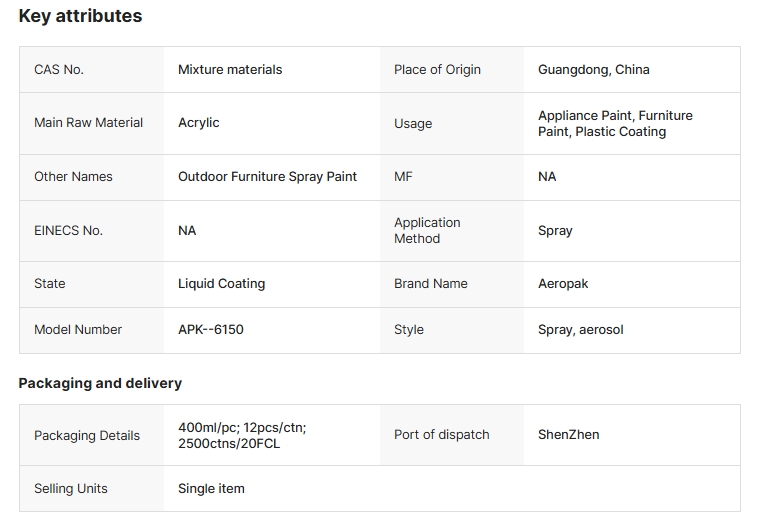
Task: Click the Spray application method value
Action: coord(555,231)
